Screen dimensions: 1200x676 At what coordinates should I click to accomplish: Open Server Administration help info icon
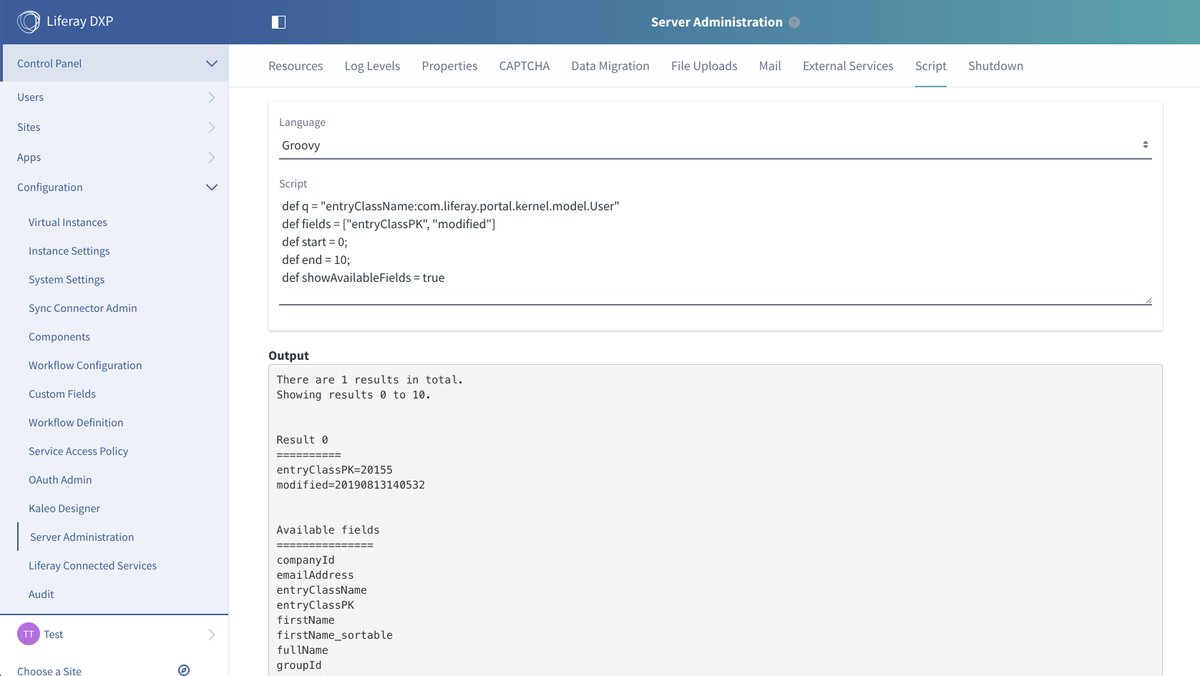[x=793, y=20]
